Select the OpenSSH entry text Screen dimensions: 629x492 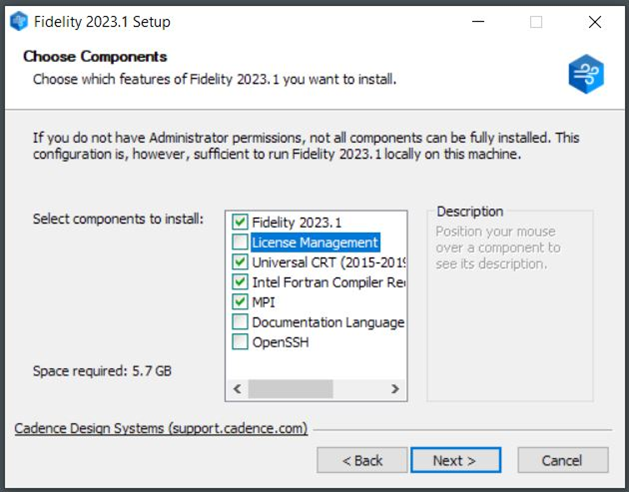[280, 342]
